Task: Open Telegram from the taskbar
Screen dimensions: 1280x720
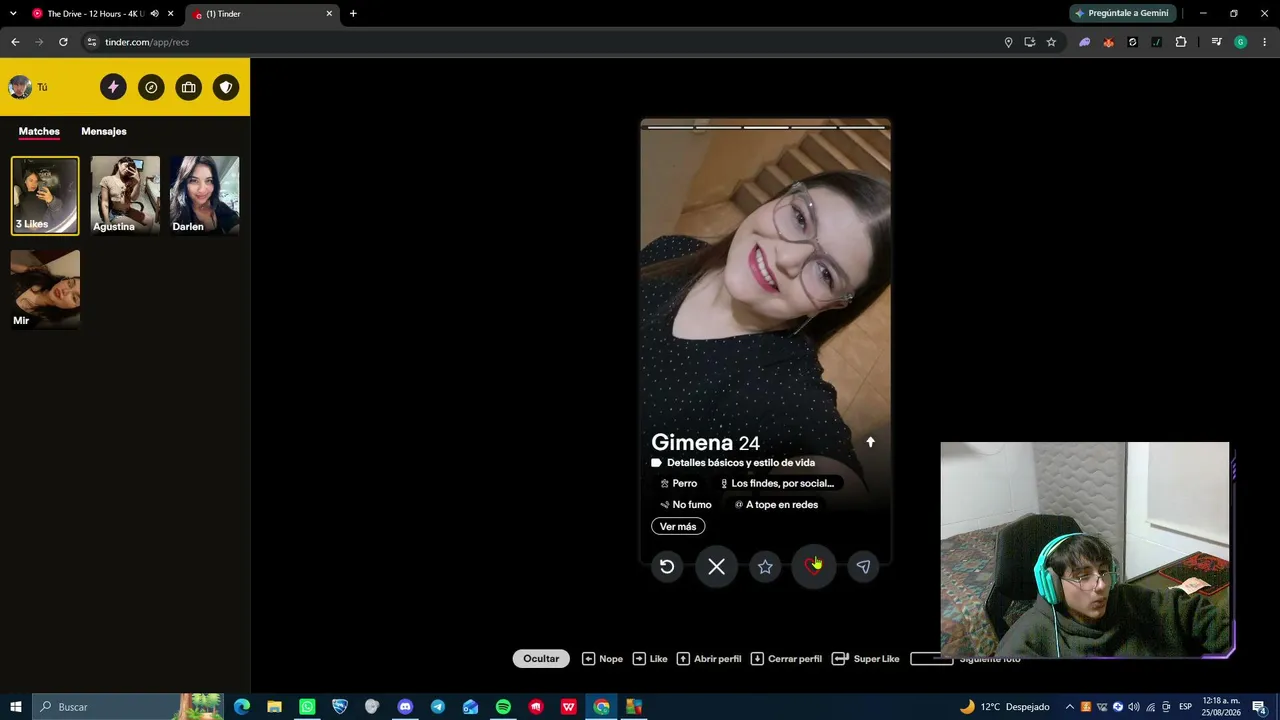Action: tap(438, 707)
